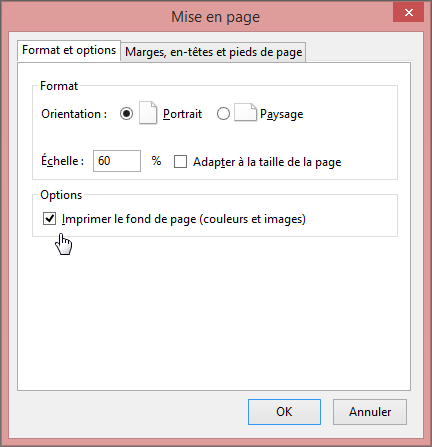Click the portrait page icon
The width and height of the screenshot is (432, 447).
click(148, 113)
